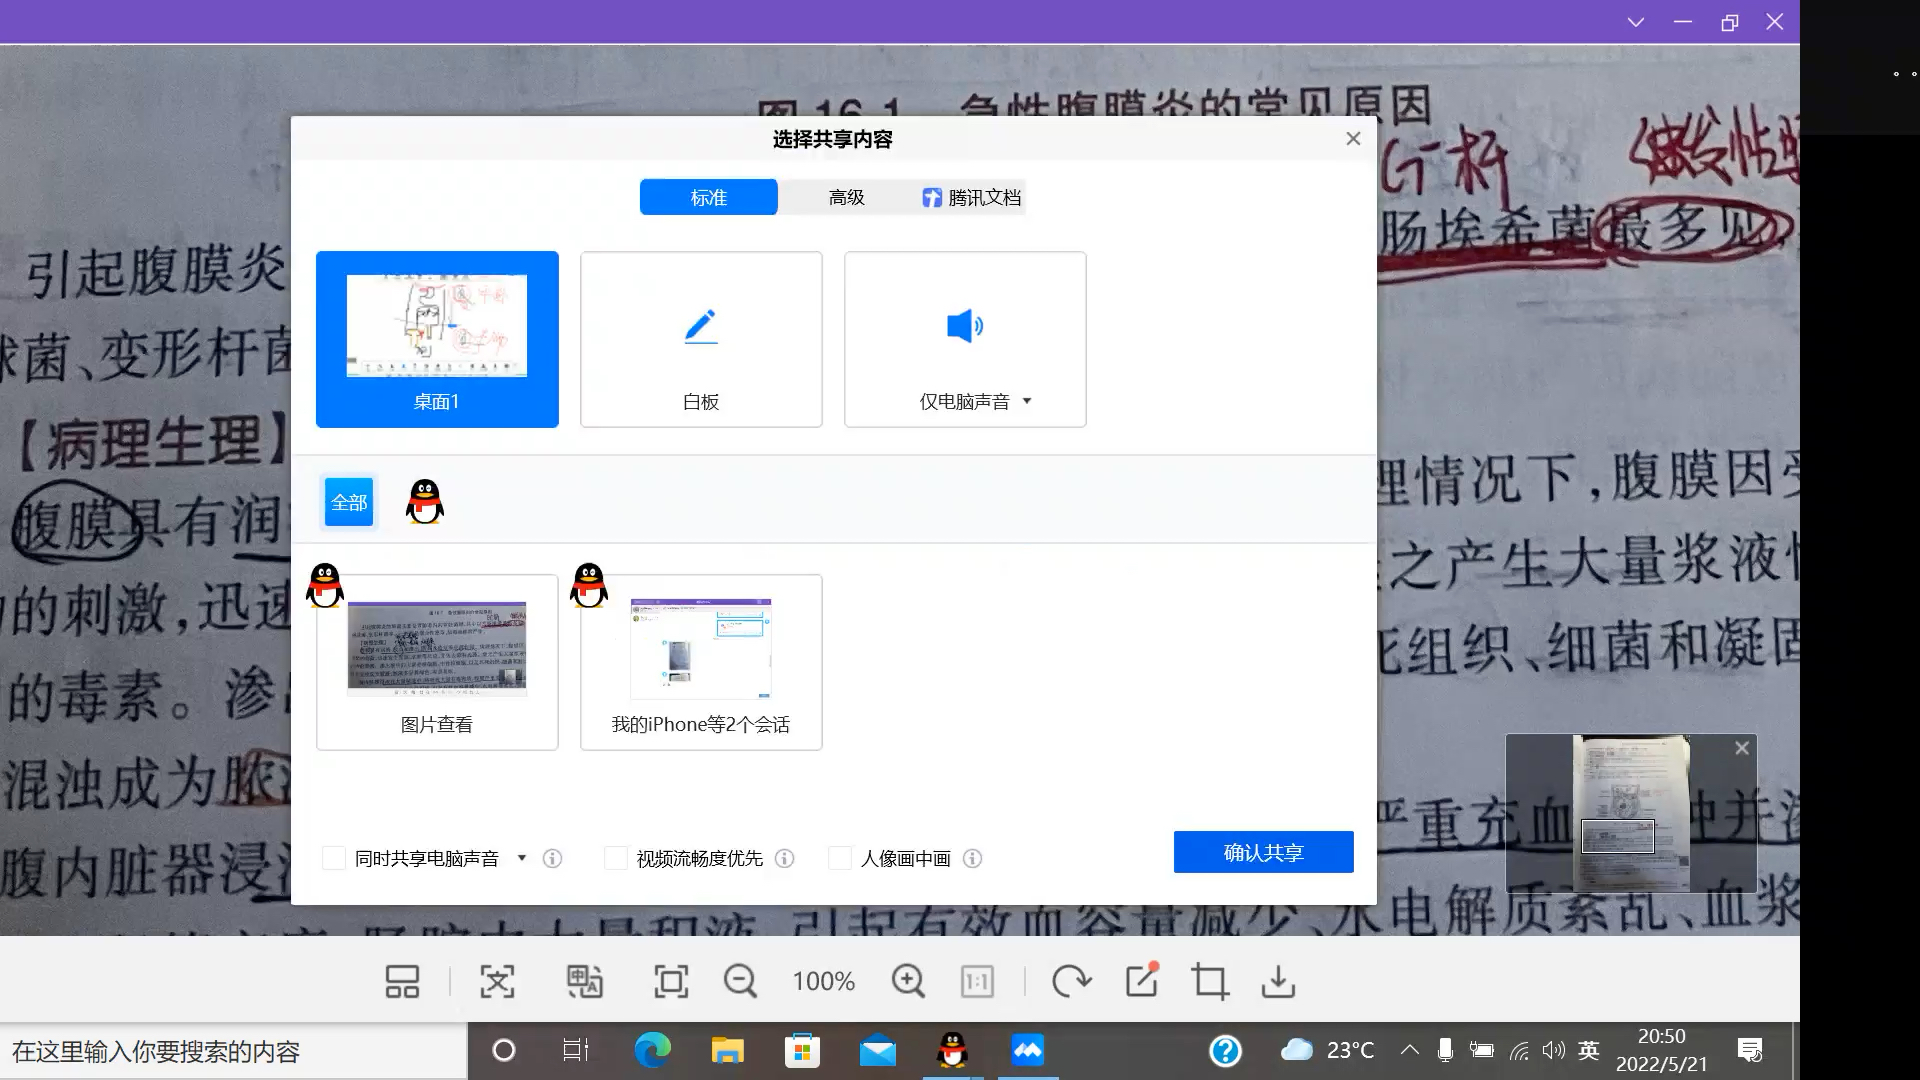Show info for 人像画中画
Screen dimensions: 1920x1080
pyautogui.click(x=972, y=858)
